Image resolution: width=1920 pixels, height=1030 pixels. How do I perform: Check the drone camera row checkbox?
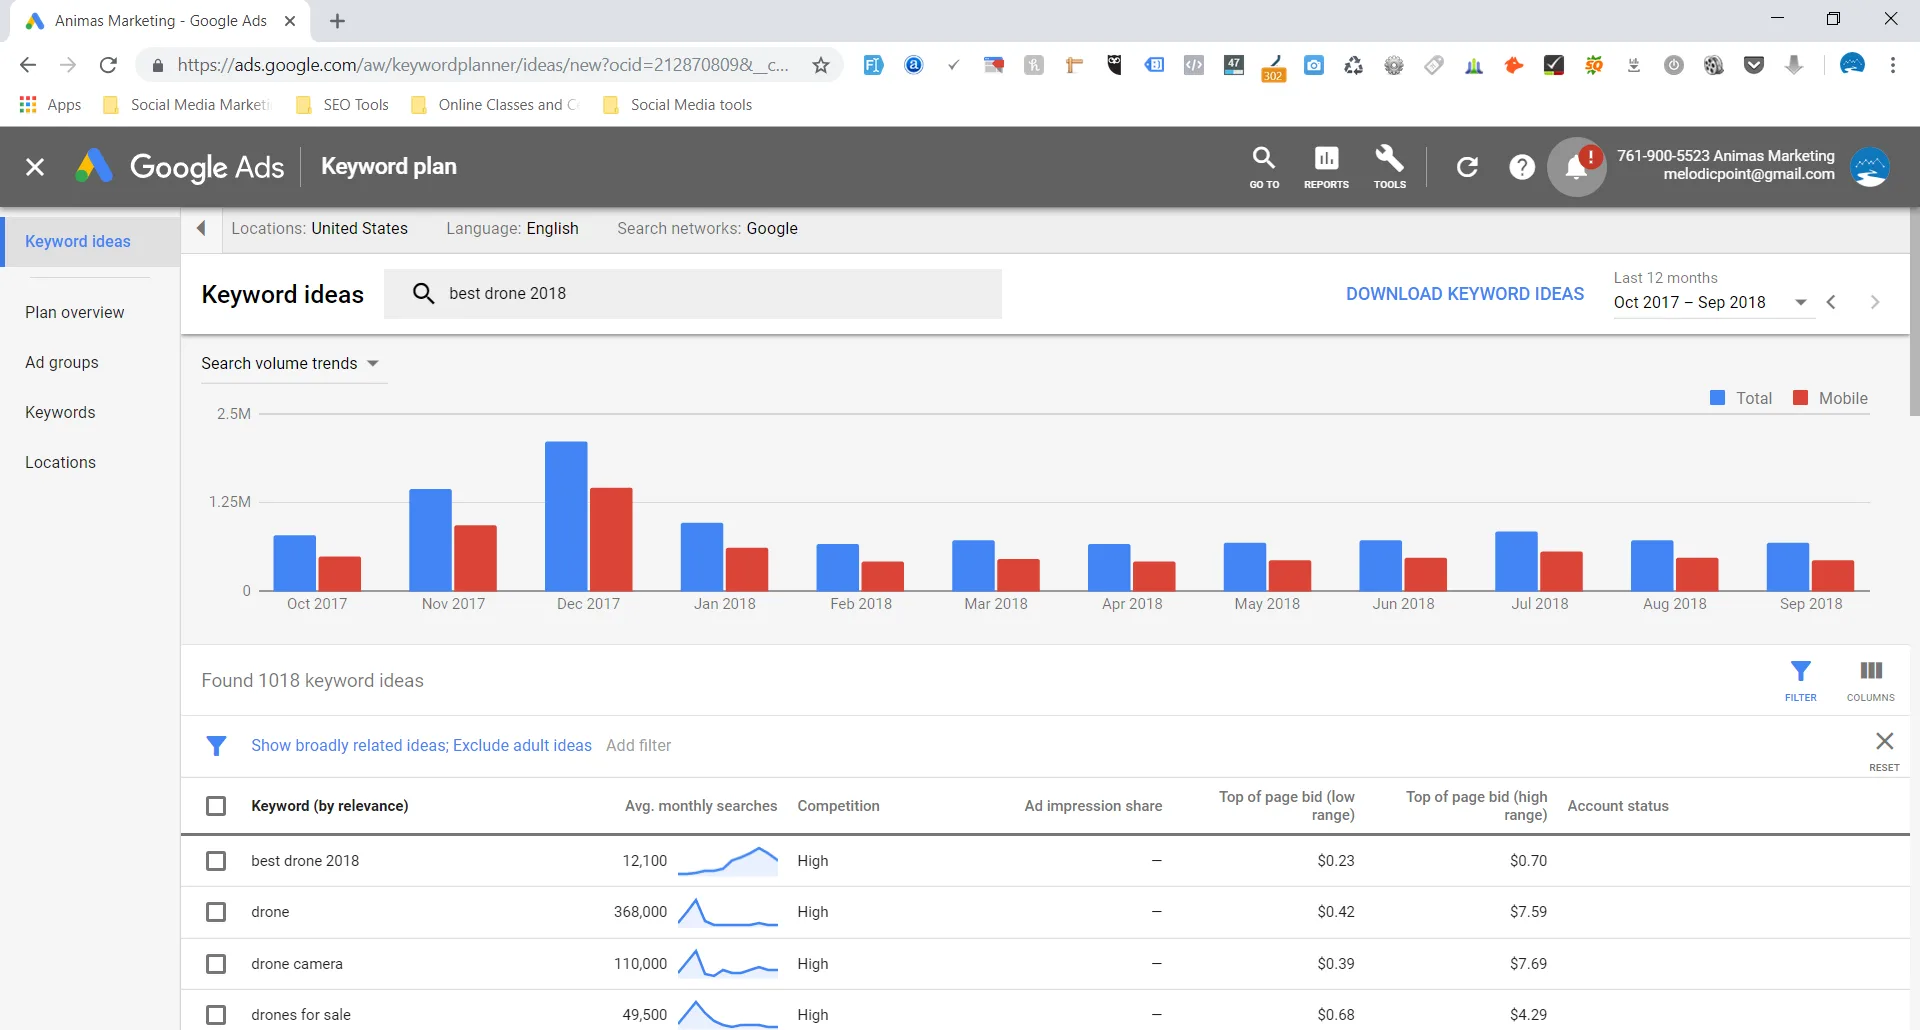coord(216,964)
